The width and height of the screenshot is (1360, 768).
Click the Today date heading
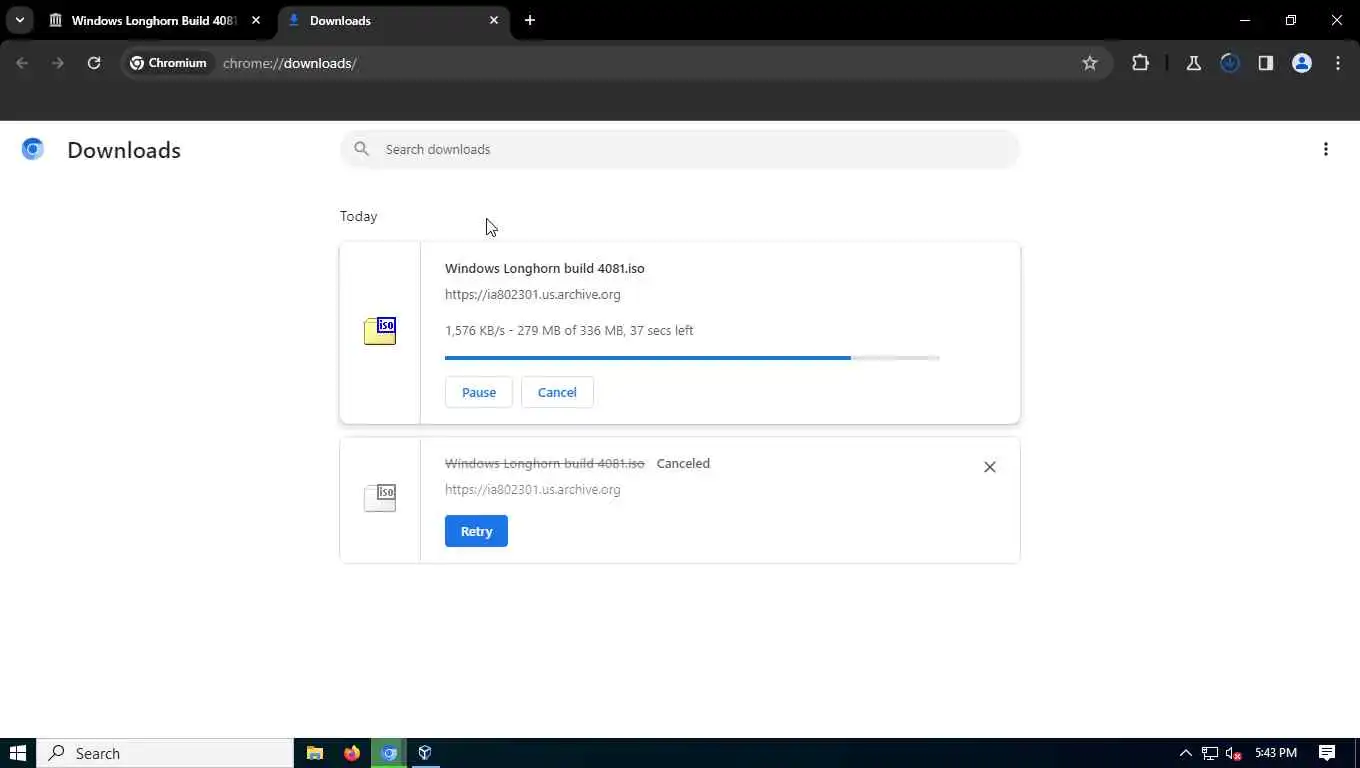click(x=358, y=216)
